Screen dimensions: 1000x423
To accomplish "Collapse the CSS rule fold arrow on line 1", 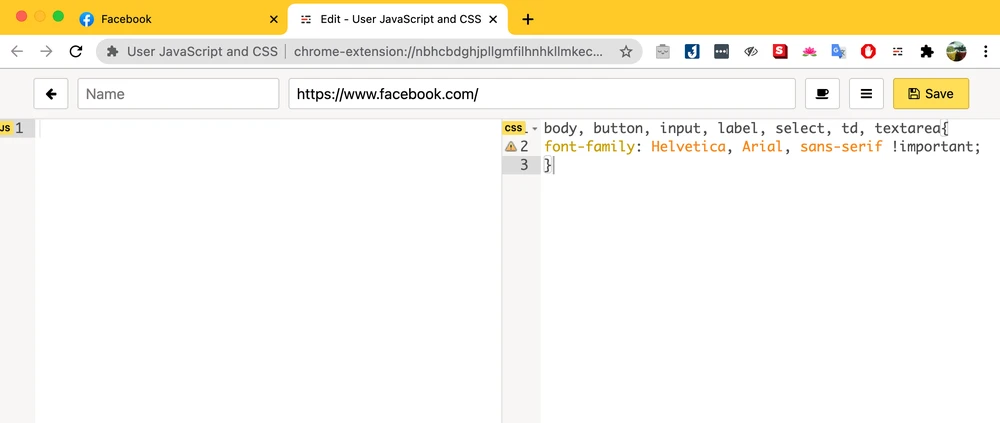I will pyautogui.click(x=534, y=129).
